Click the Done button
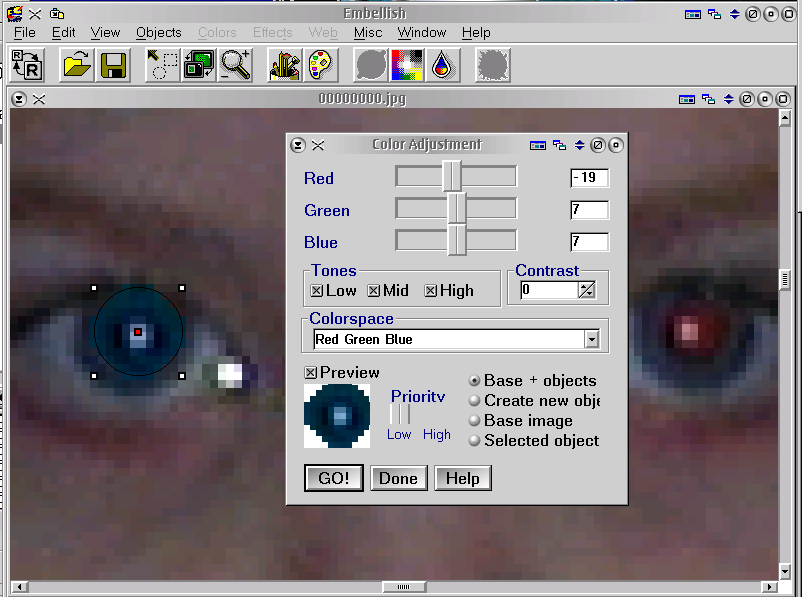The height and width of the screenshot is (597, 802). pyautogui.click(x=398, y=478)
